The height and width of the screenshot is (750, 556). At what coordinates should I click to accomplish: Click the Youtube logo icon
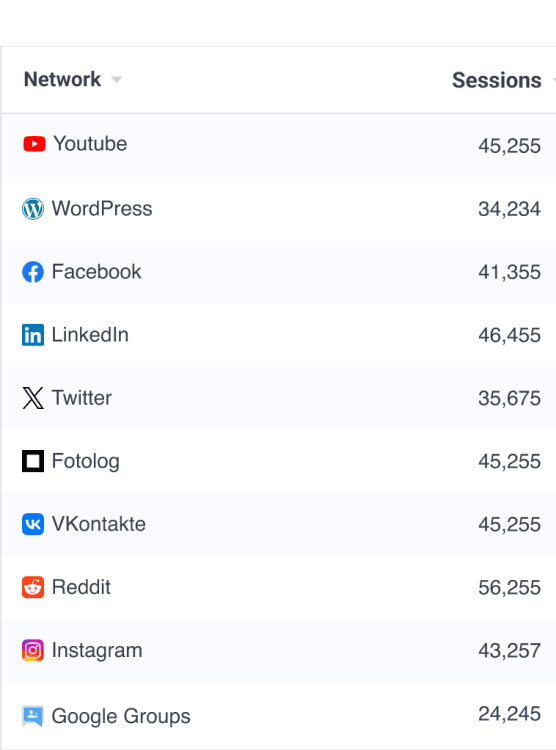(x=34, y=143)
